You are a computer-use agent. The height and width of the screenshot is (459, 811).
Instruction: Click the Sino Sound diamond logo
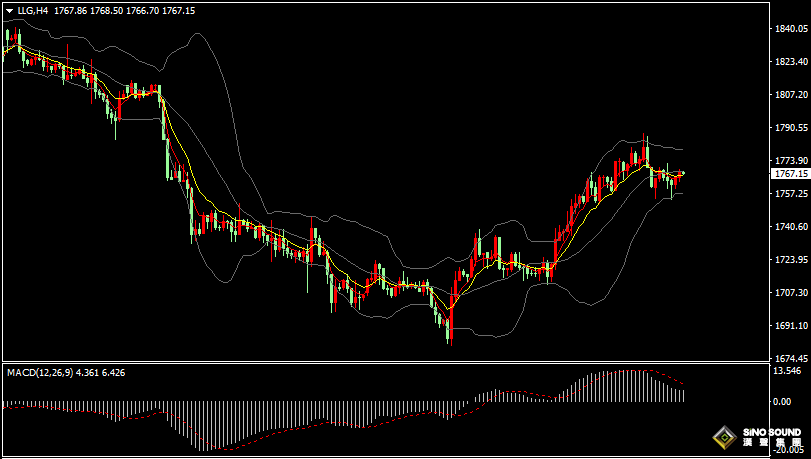click(x=722, y=439)
